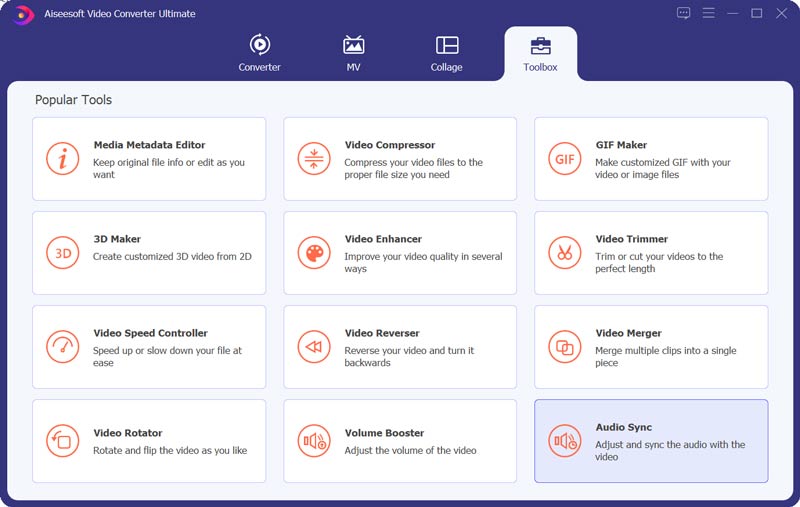Click the Volume Booster speaker icon
Viewport: 800px width, 507px height.
pos(314,441)
